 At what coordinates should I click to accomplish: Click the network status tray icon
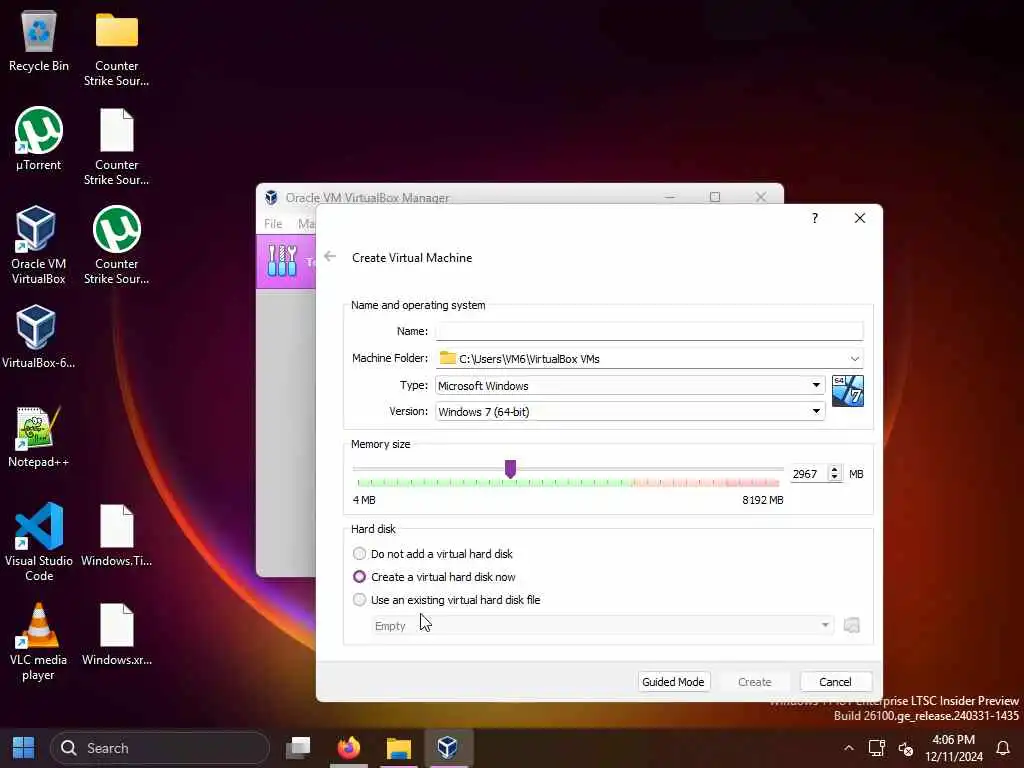click(x=876, y=748)
